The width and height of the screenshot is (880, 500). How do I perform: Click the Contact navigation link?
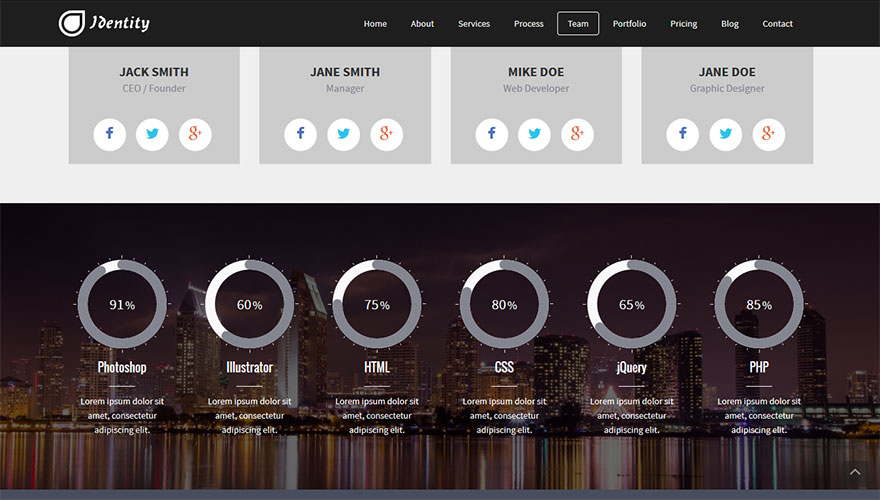pos(777,24)
